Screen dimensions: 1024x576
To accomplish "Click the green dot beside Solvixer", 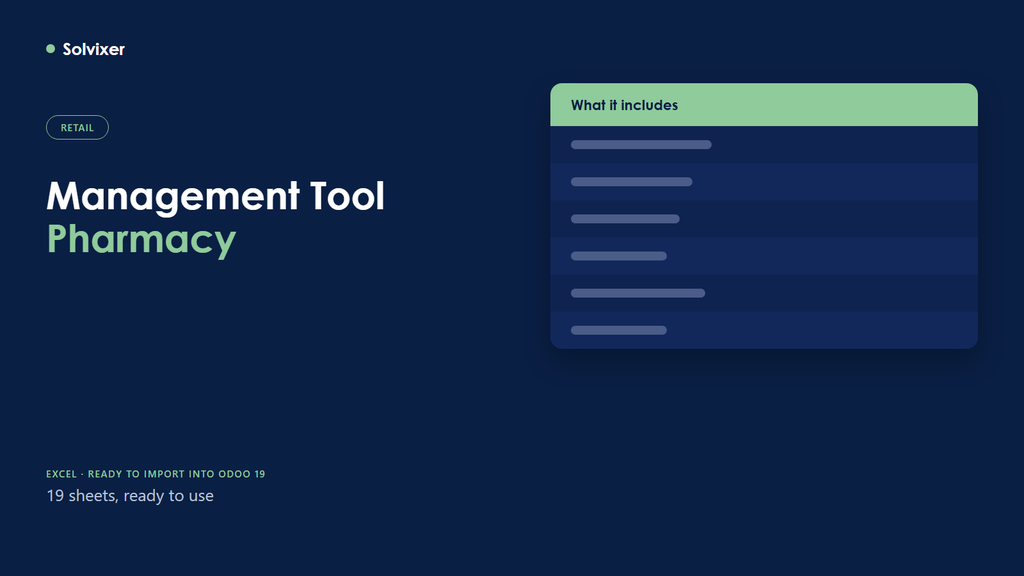I will click(x=50, y=49).
